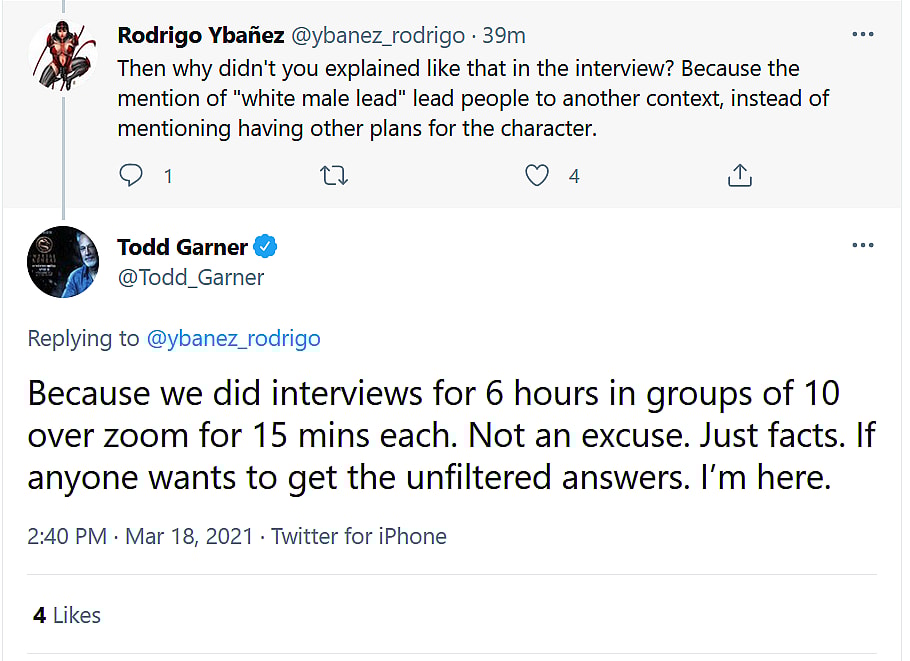Click the Rodrigo Ybañez display name

[x=201, y=36]
